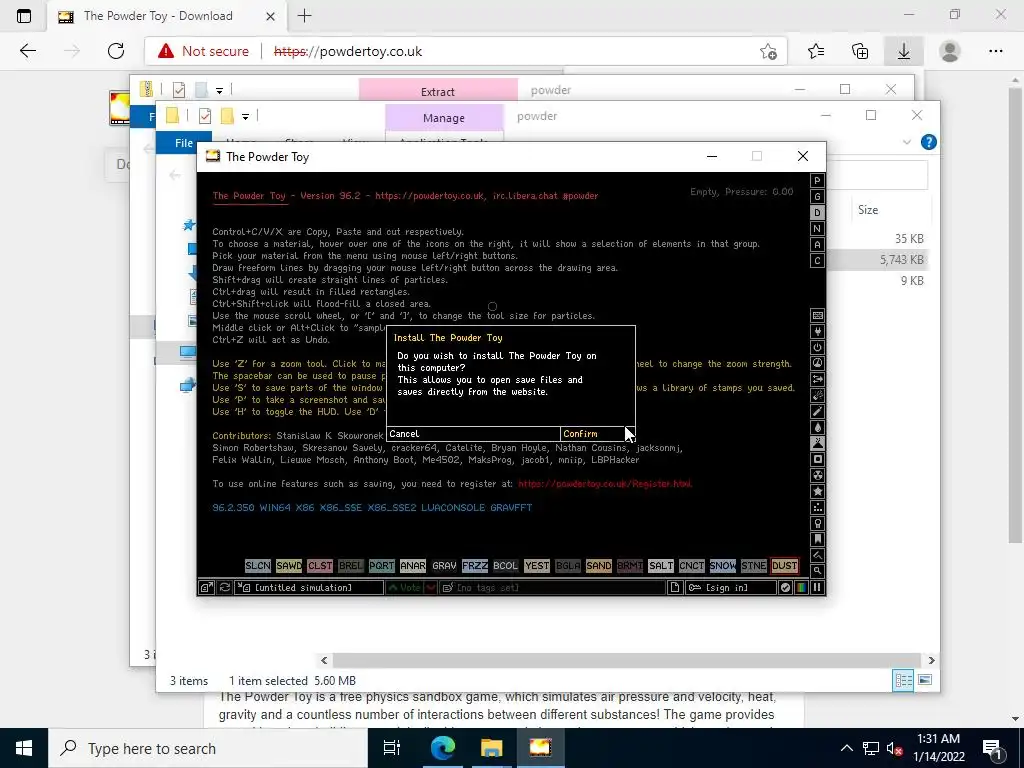Open the Sensors menu gauge icon
The height and width of the screenshot is (768, 1024).
817,363
